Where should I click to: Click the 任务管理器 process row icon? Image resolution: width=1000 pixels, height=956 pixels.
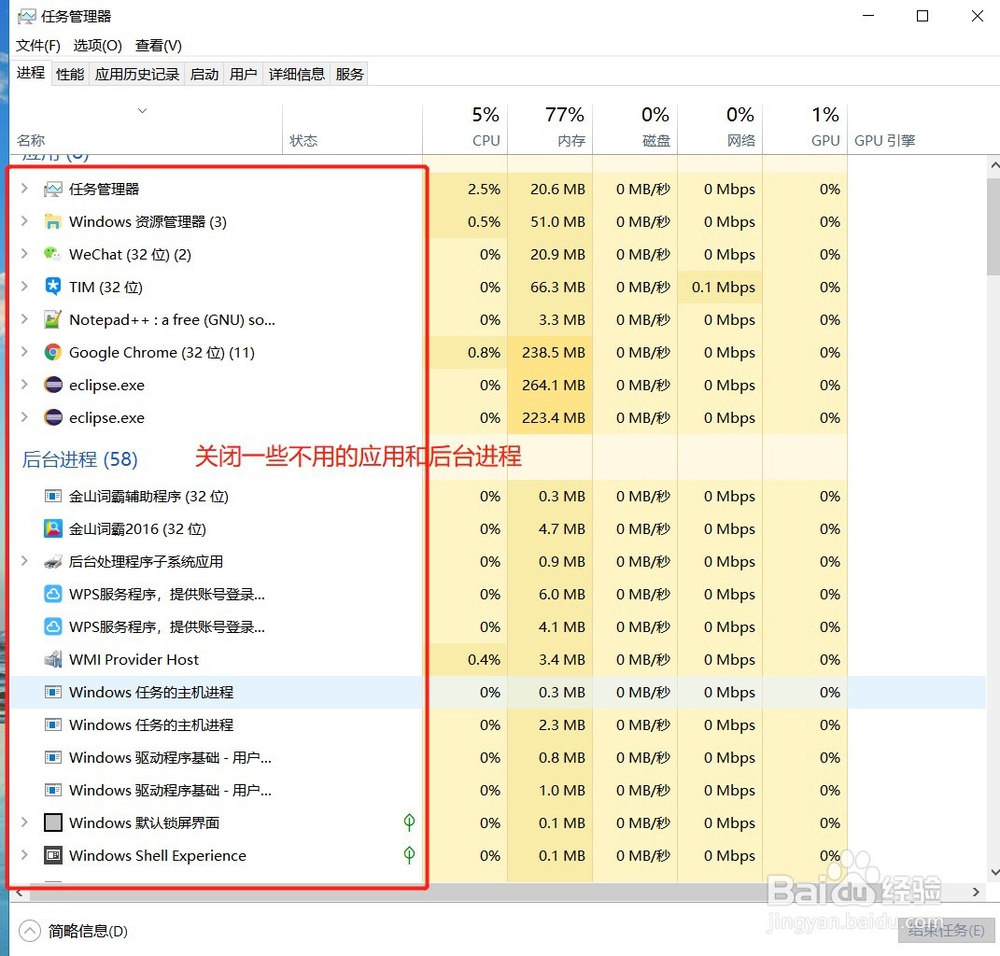coord(53,189)
